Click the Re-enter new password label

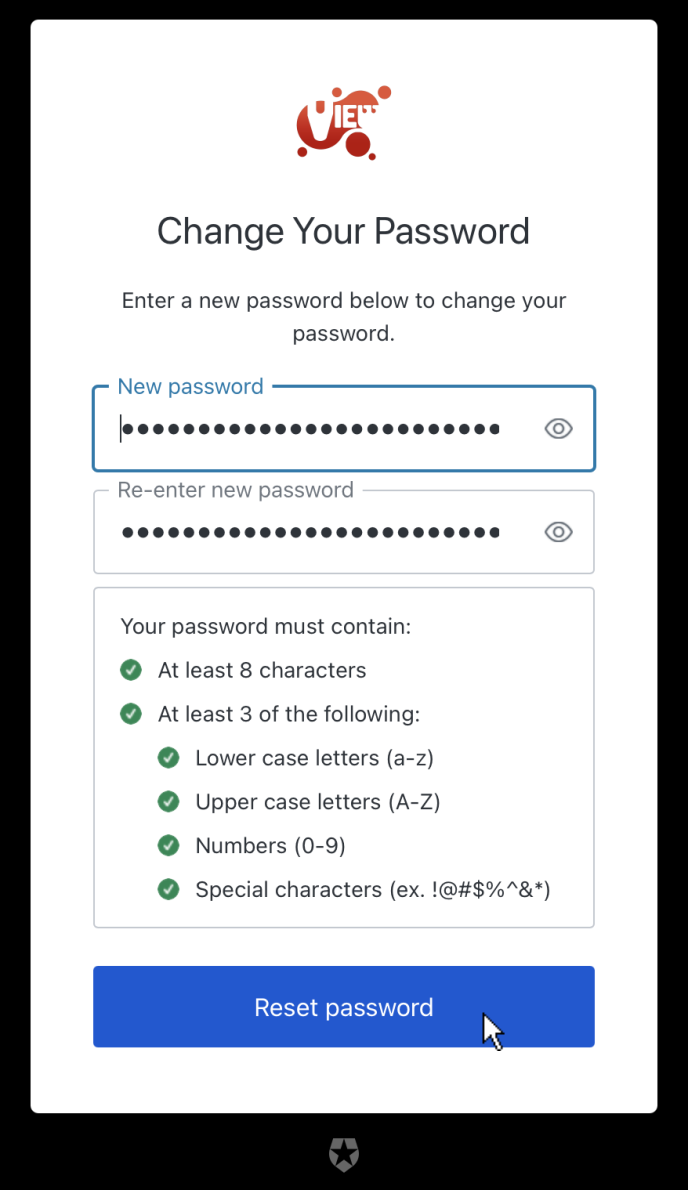coord(236,490)
